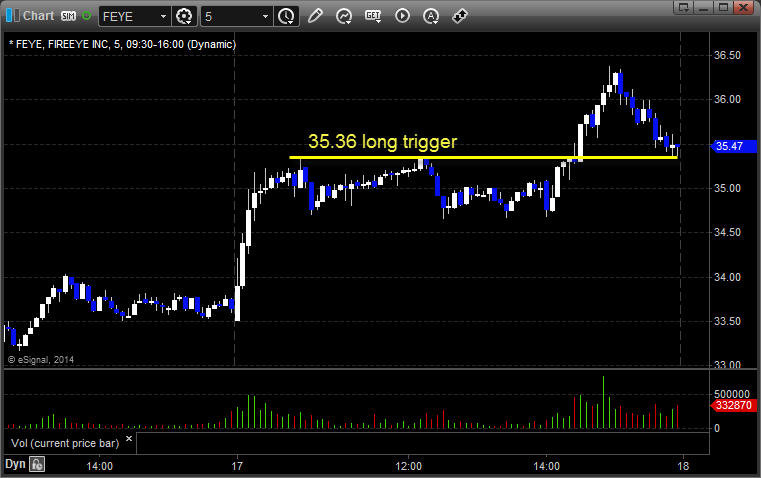Click the 35.00 price axis label
Screen dimensions: 761x478
[727, 188]
